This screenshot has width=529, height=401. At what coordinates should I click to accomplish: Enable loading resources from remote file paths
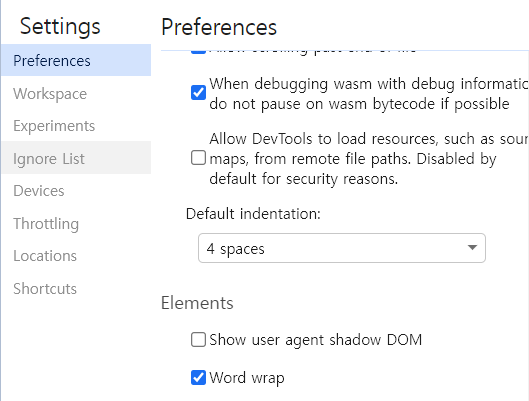coord(198,157)
